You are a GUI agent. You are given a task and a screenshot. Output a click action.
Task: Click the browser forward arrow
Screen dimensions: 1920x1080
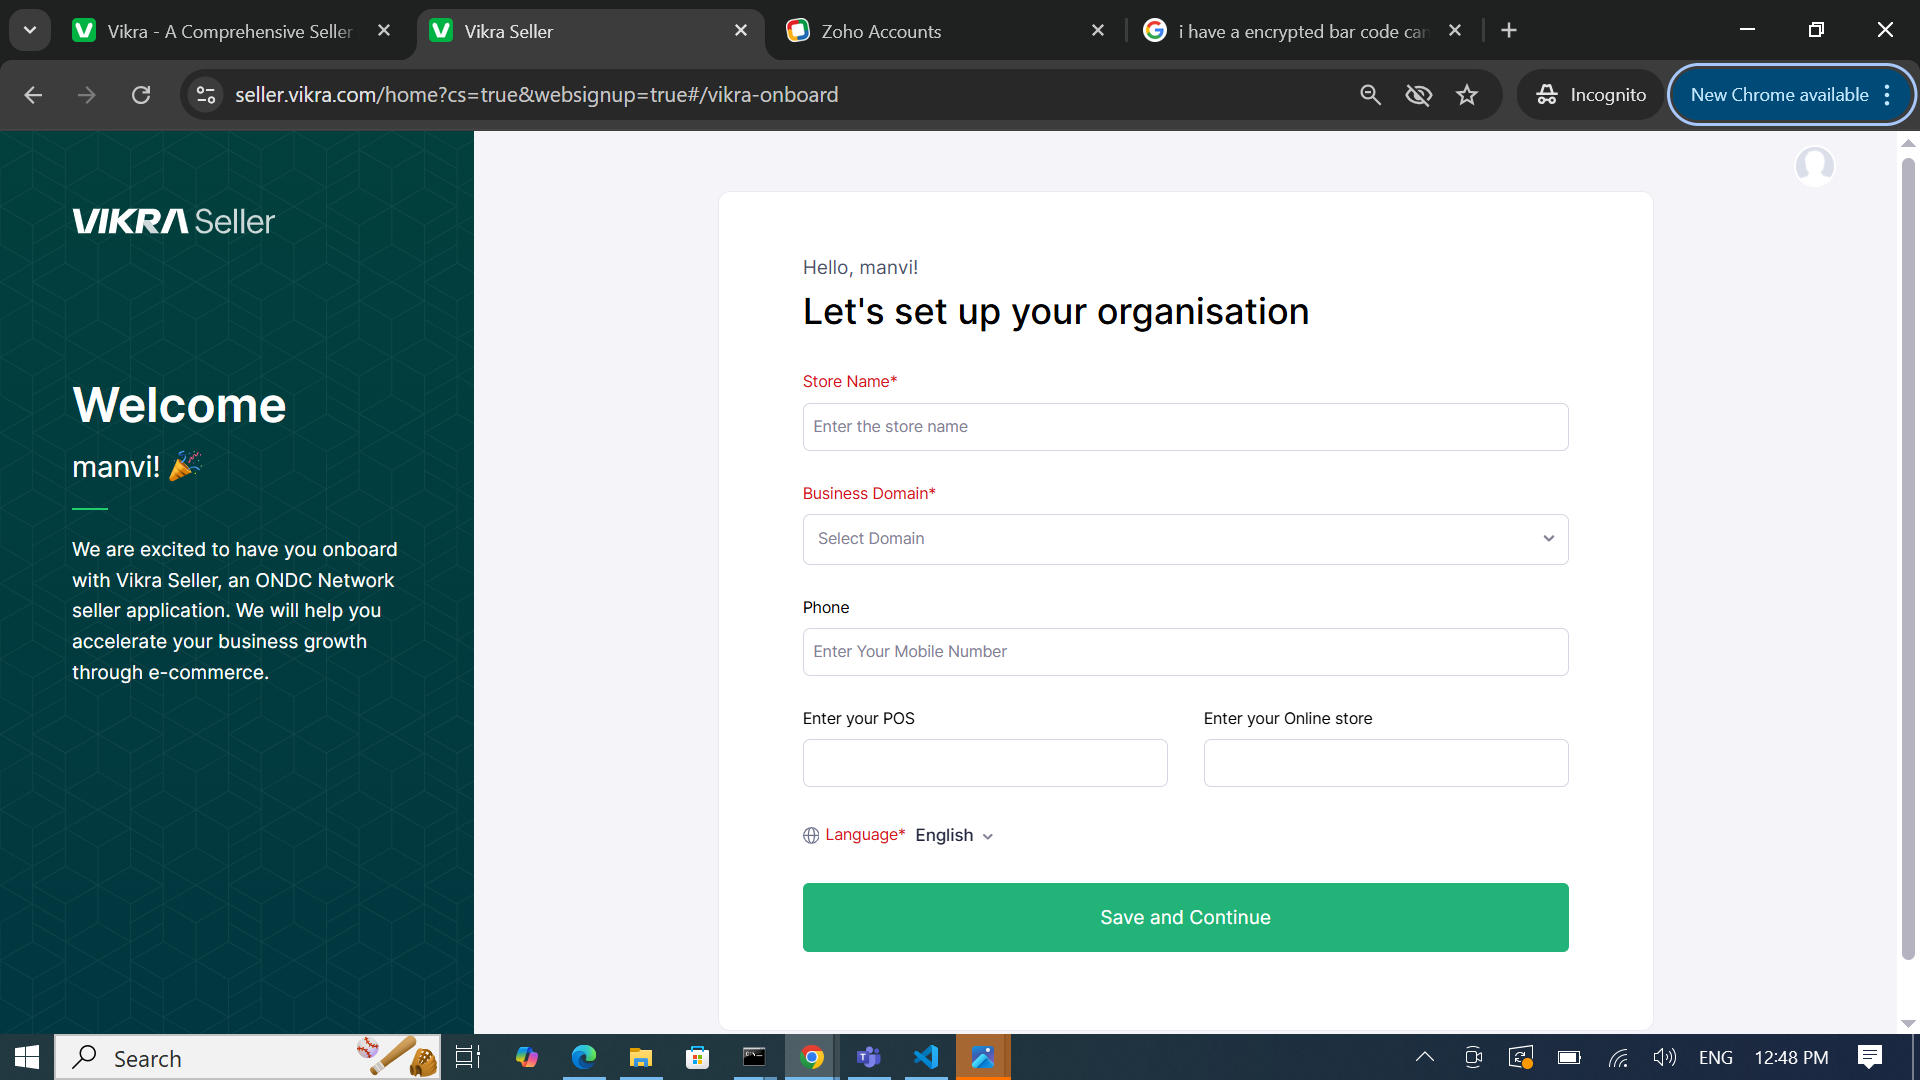pos(87,95)
